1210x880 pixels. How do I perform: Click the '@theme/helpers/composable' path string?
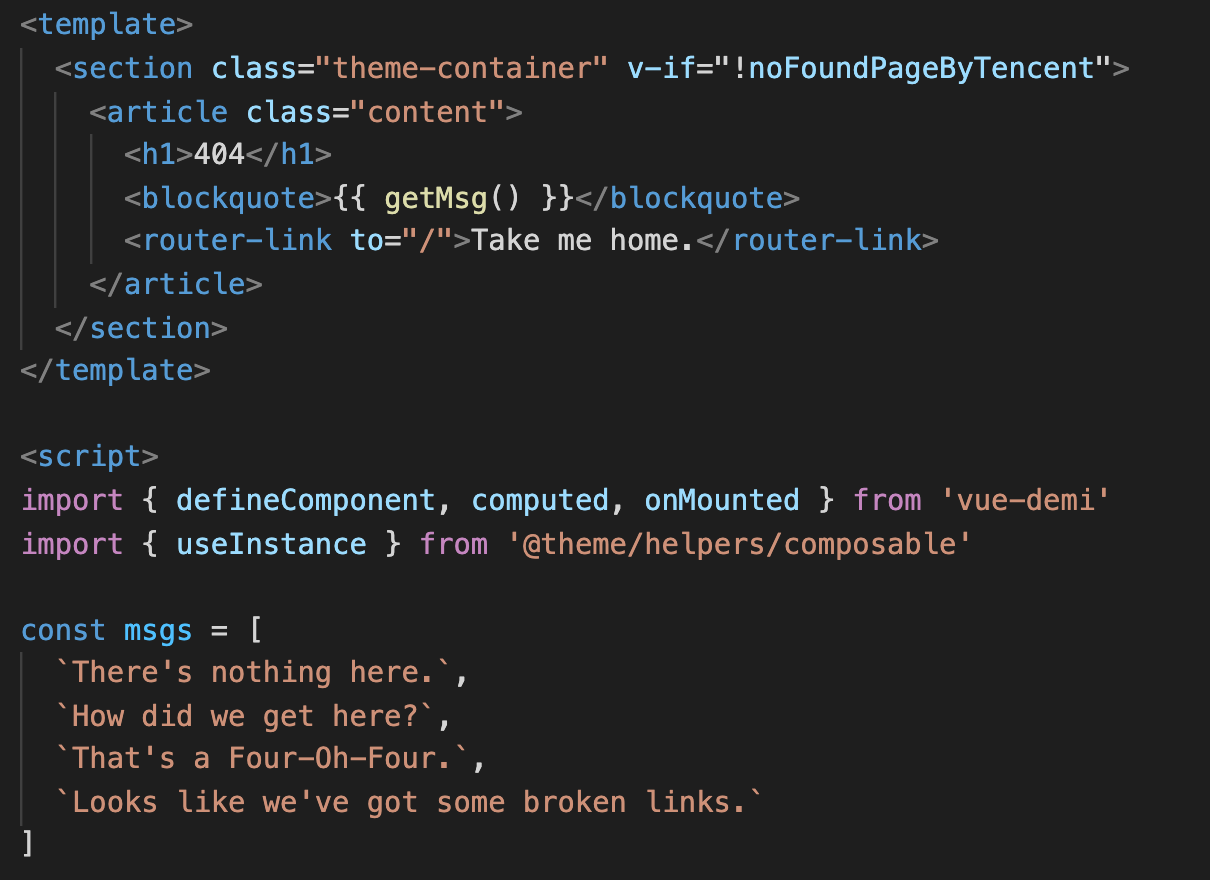pyautogui.click(x=739, y=543)
